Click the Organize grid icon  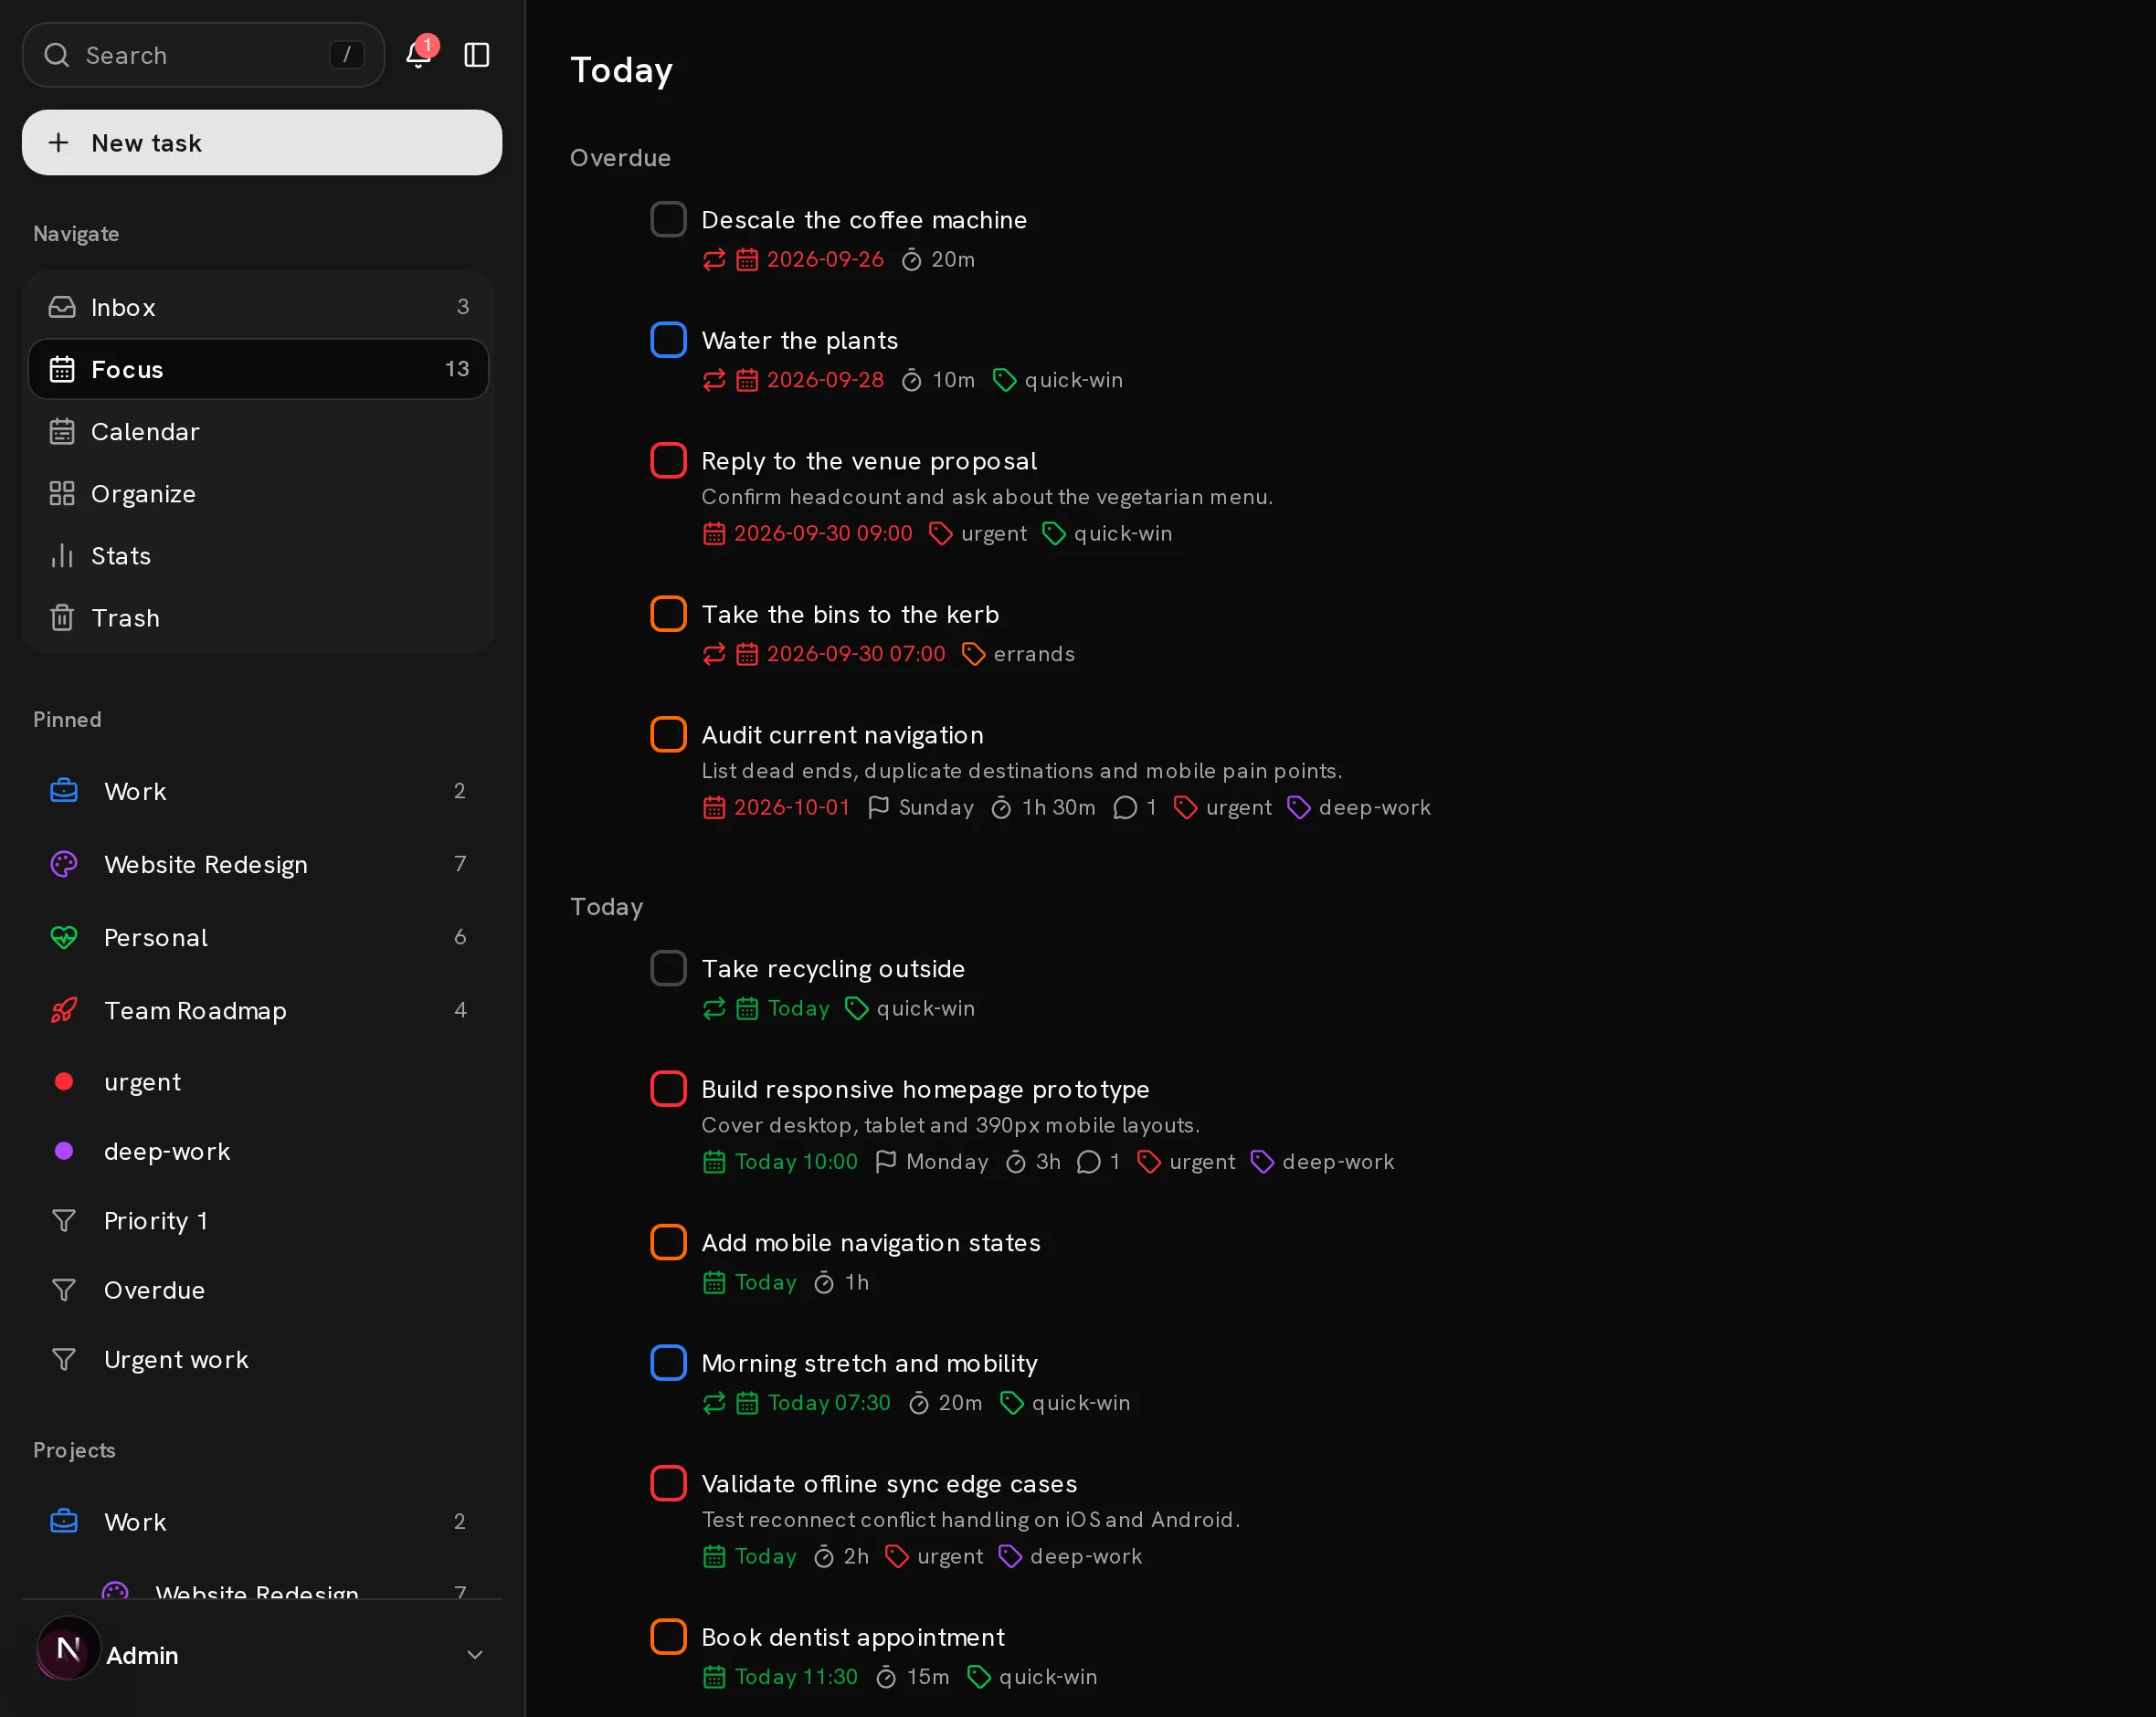[x=62, y=493]
